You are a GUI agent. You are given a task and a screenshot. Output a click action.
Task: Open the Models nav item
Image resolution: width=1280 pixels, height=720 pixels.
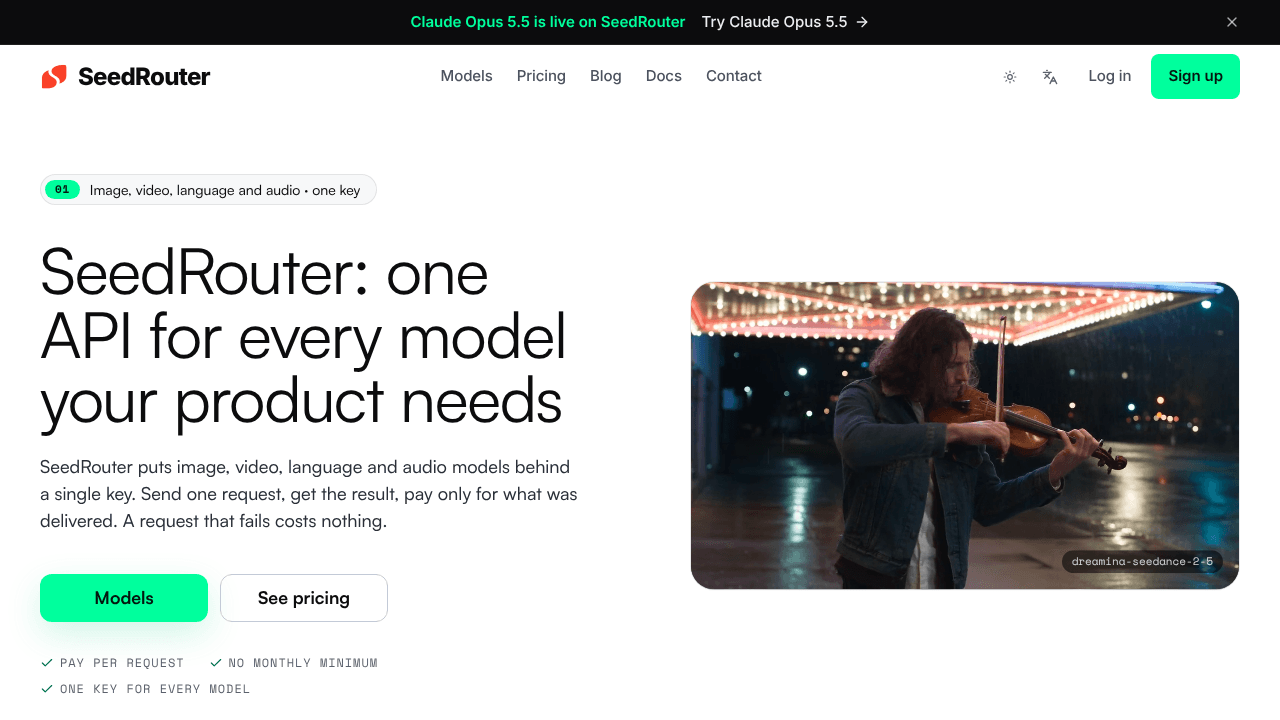pos(467,76)
